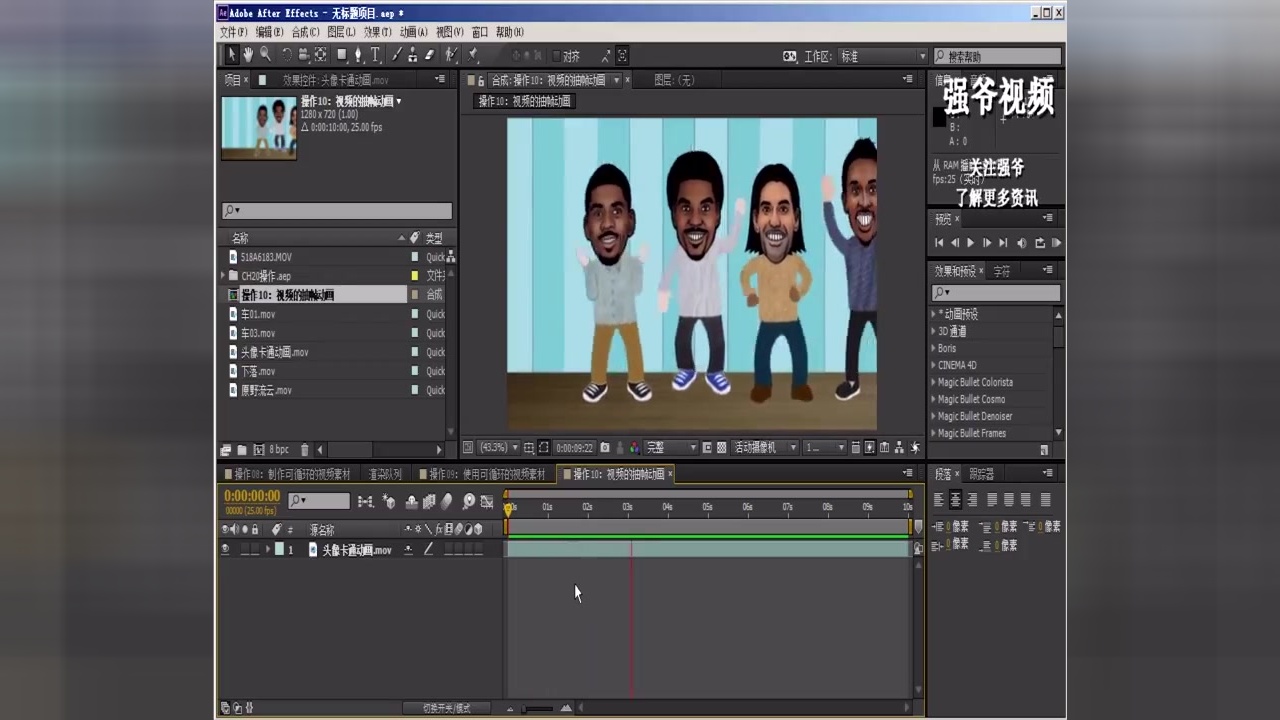Click viewer timecode 0:00:09:22

point(575,448)
